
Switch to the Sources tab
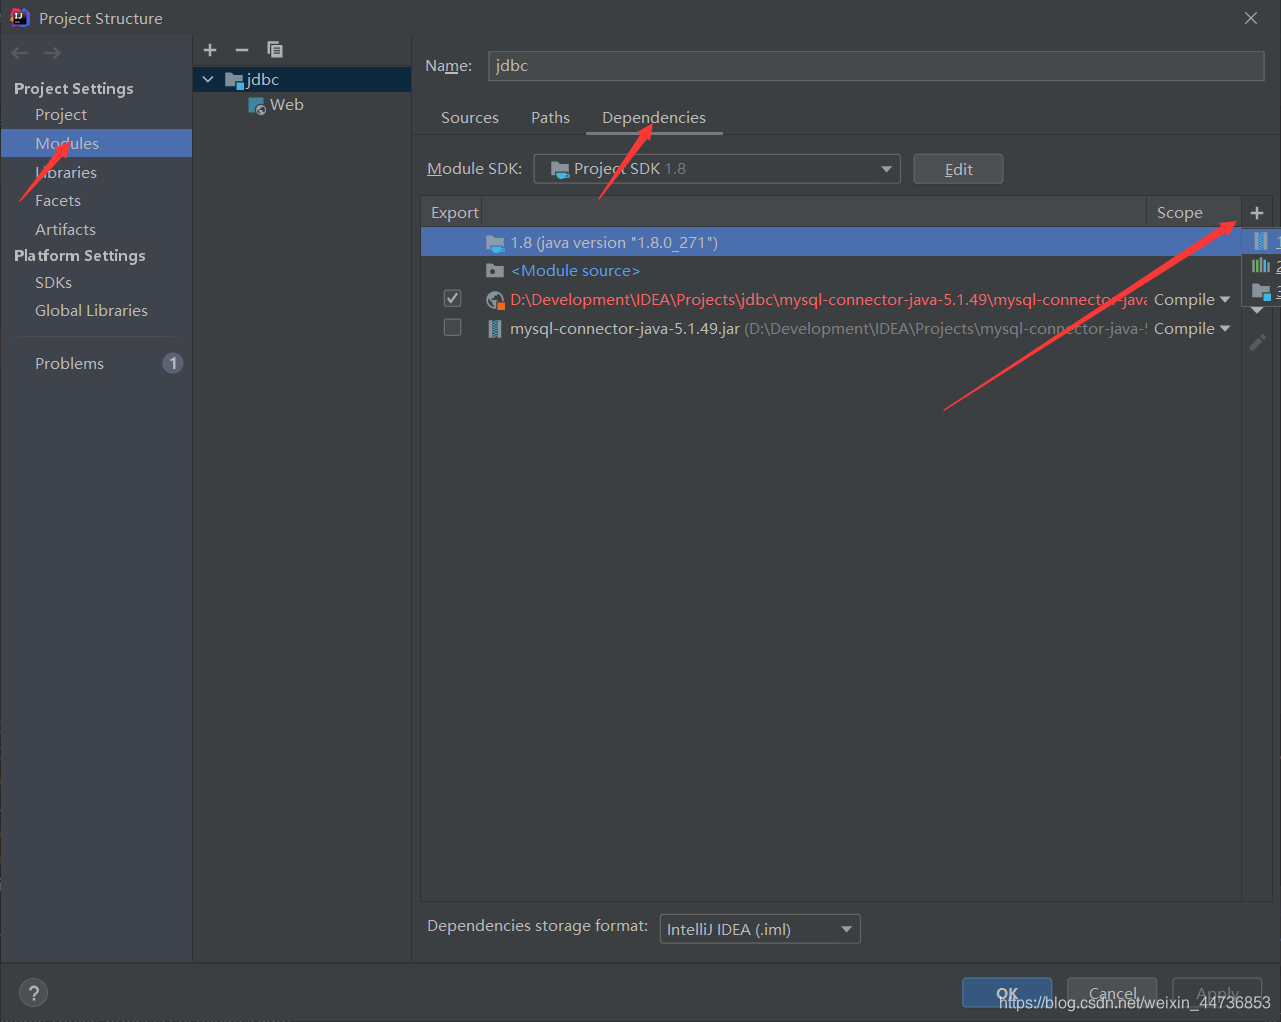(x=470, y=118)
